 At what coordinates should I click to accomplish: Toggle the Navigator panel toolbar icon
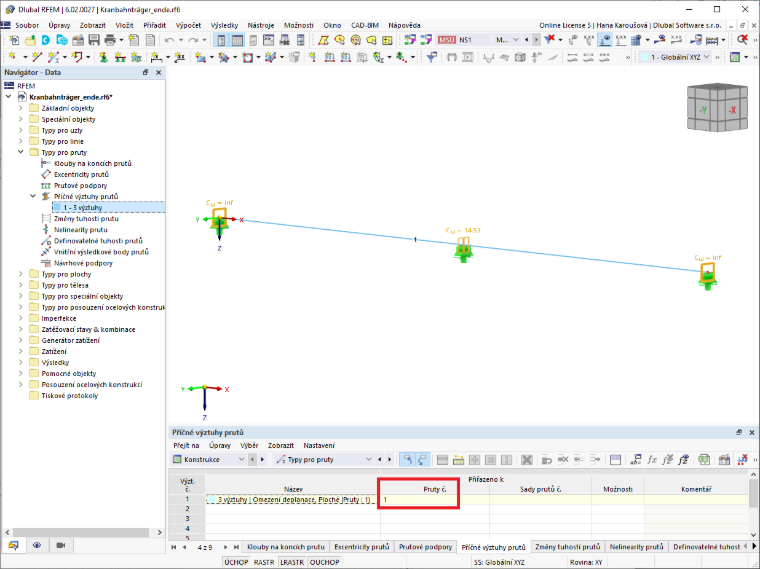coord(222,40)
